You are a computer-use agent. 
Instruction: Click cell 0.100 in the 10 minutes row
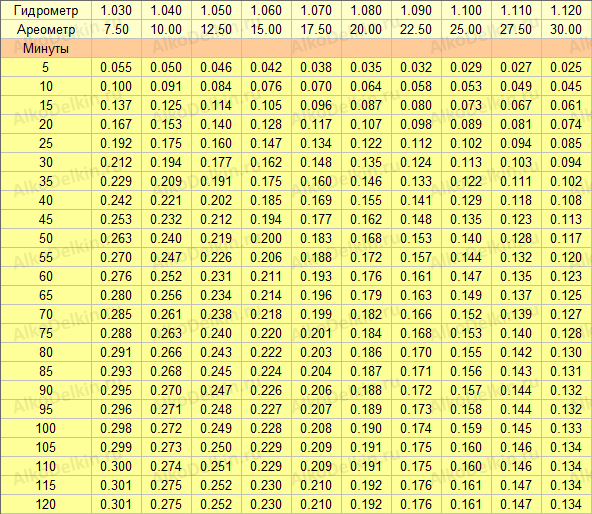point(116,86)
